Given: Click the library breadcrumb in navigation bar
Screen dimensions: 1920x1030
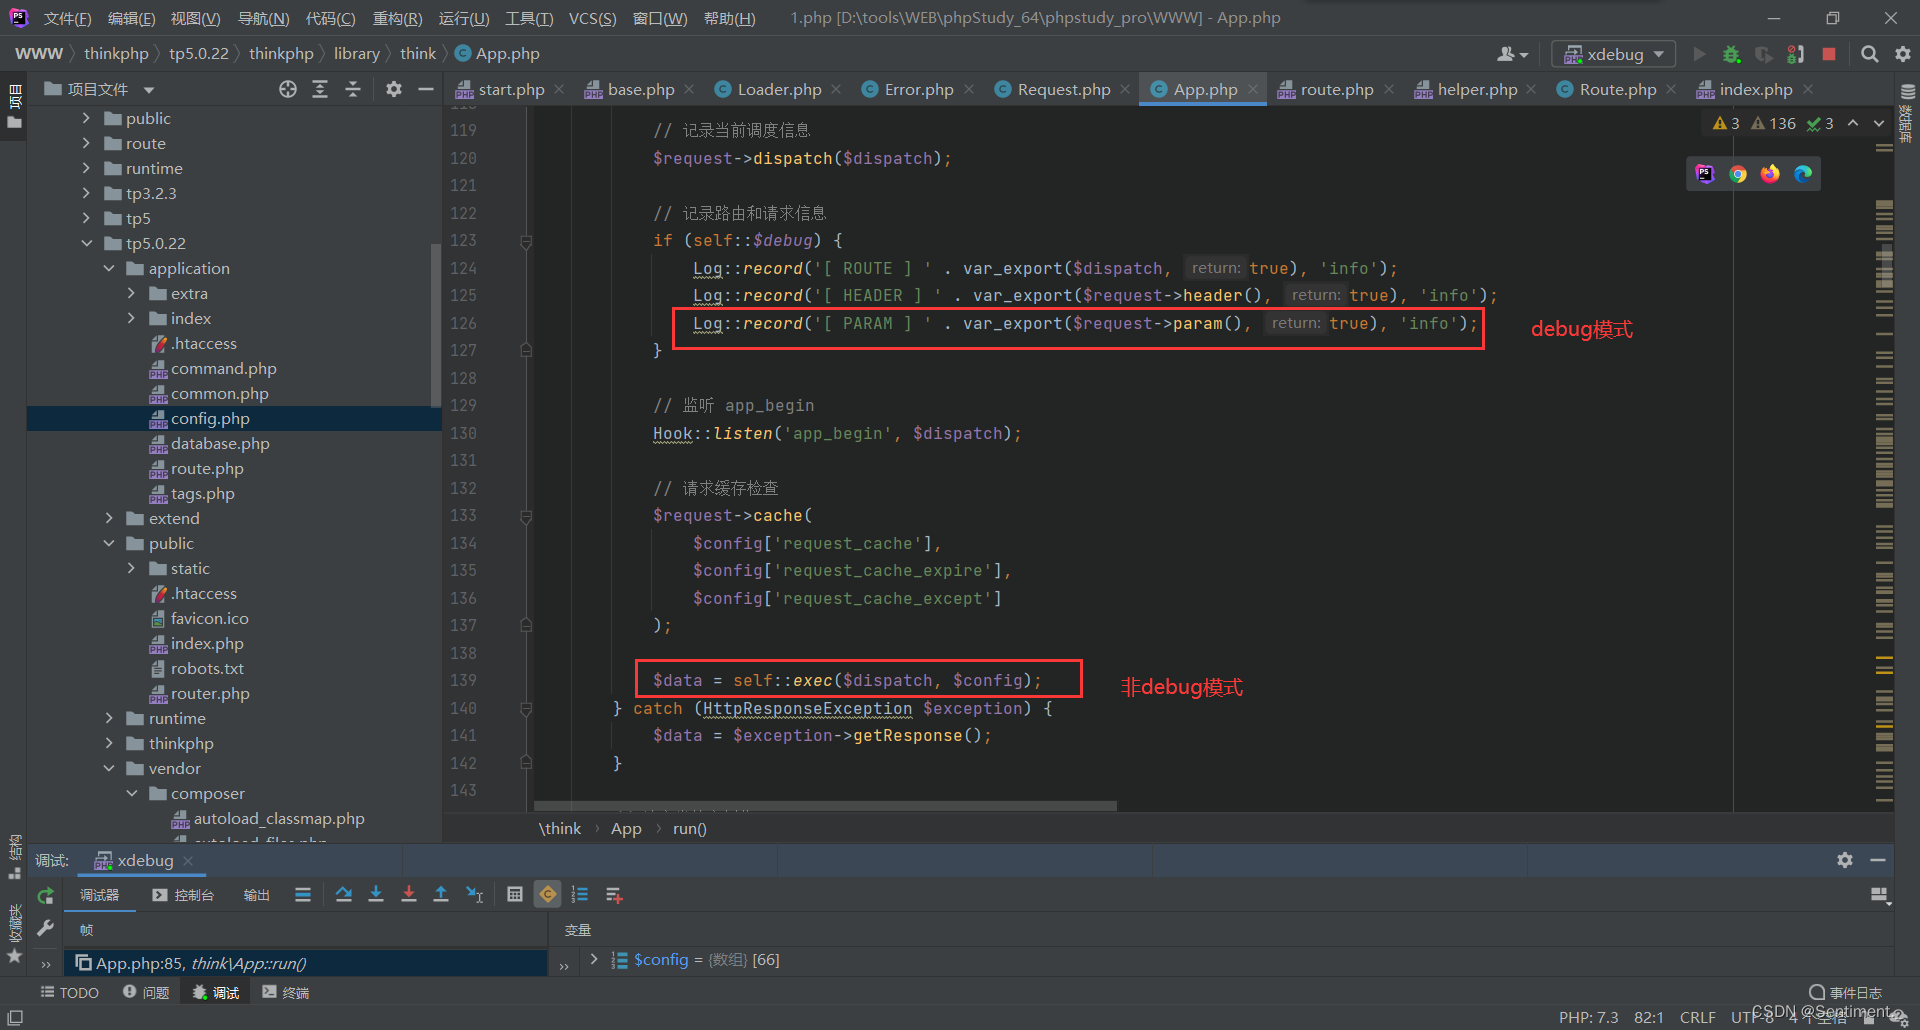Looking at the screenshot, I should [356, 54].
